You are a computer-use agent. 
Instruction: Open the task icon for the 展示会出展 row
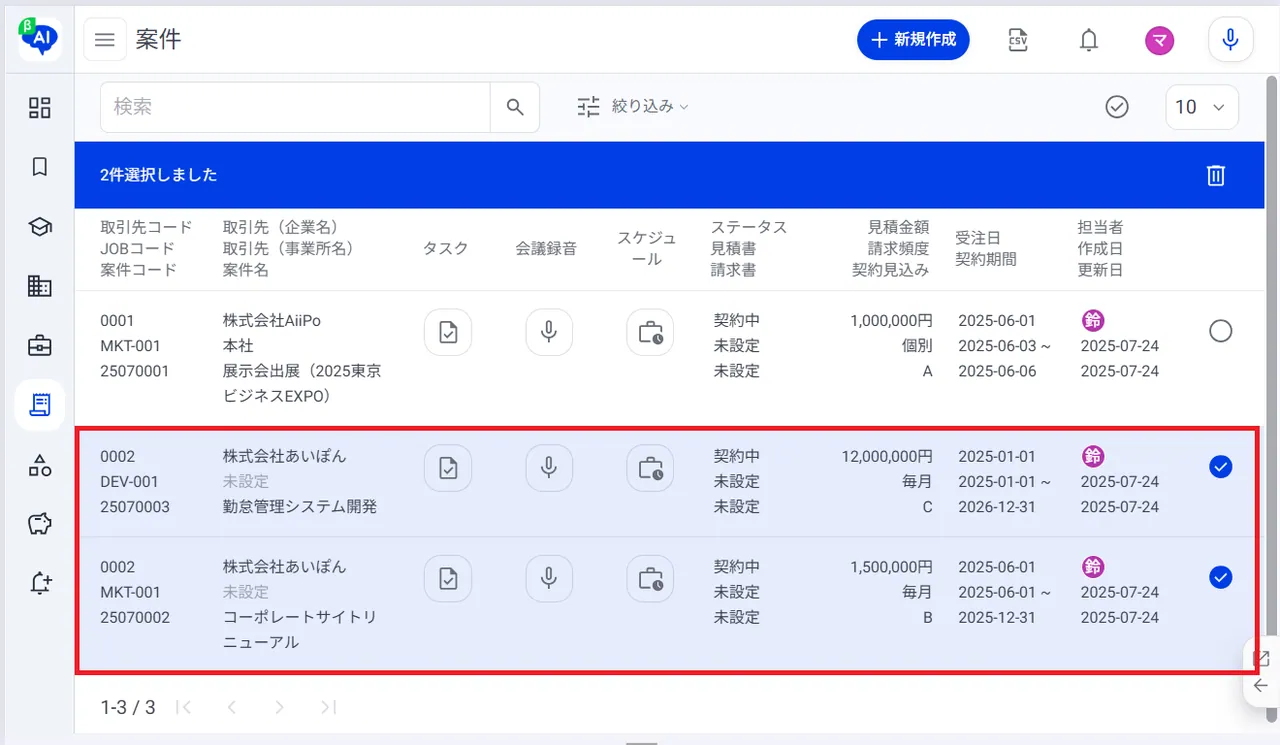click(448, 332)
